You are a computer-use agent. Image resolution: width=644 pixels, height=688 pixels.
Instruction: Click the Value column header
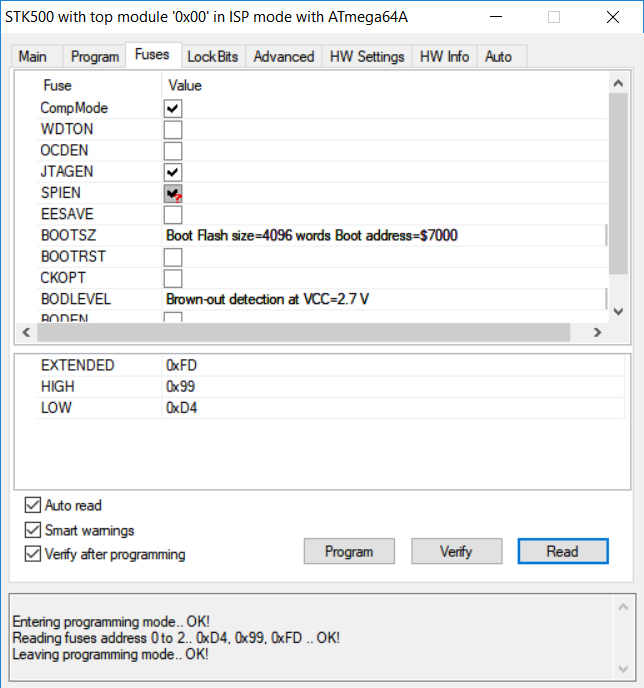(x=185, y=86)
